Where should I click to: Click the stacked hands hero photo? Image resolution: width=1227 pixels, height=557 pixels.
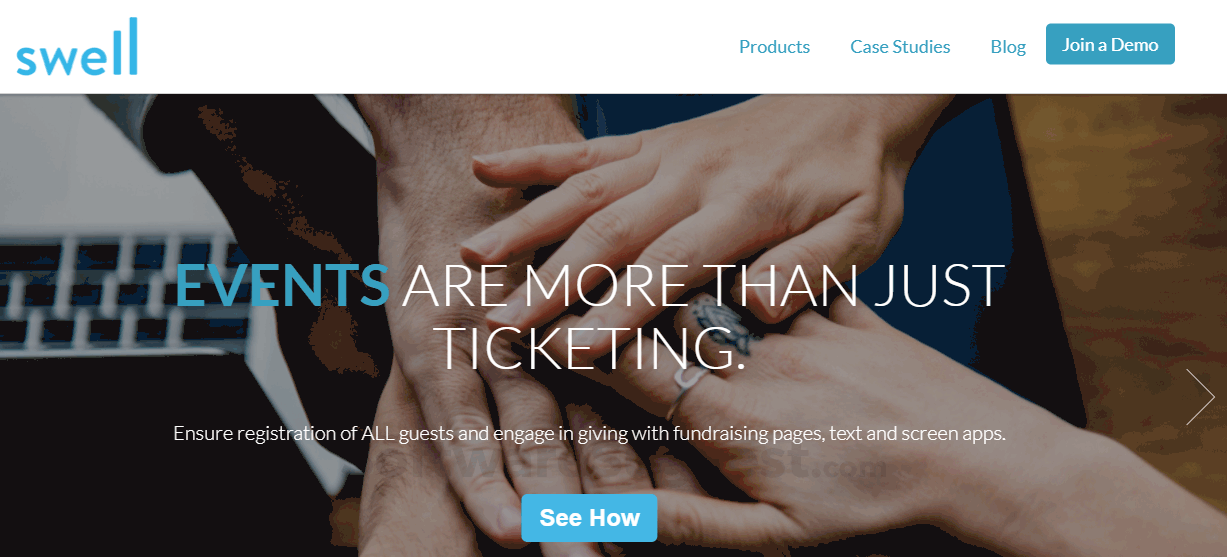coord(613,325)
